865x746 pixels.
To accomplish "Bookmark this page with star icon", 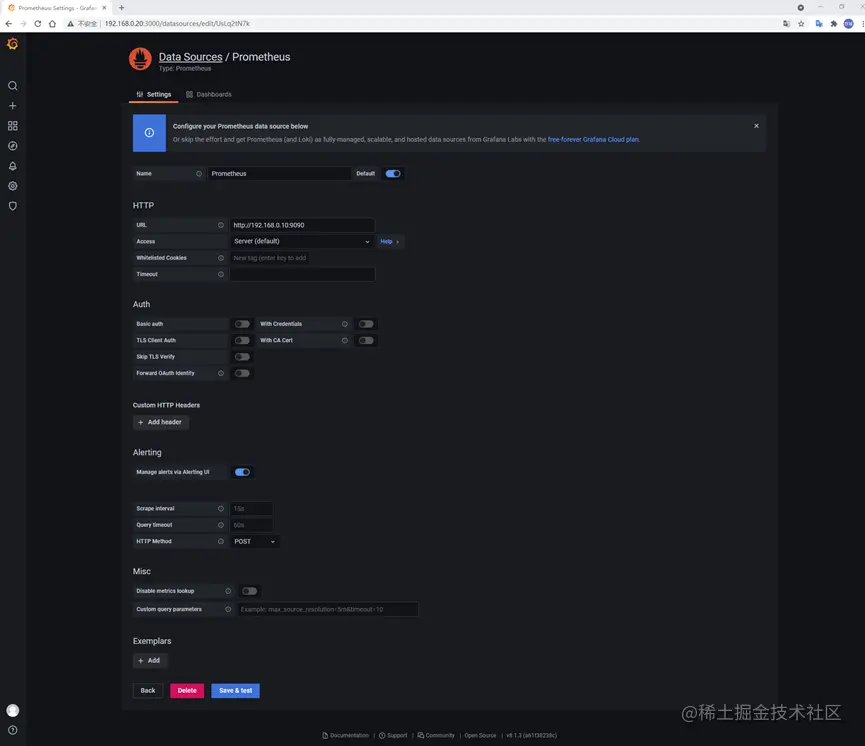I will click(x=801, y=24).
